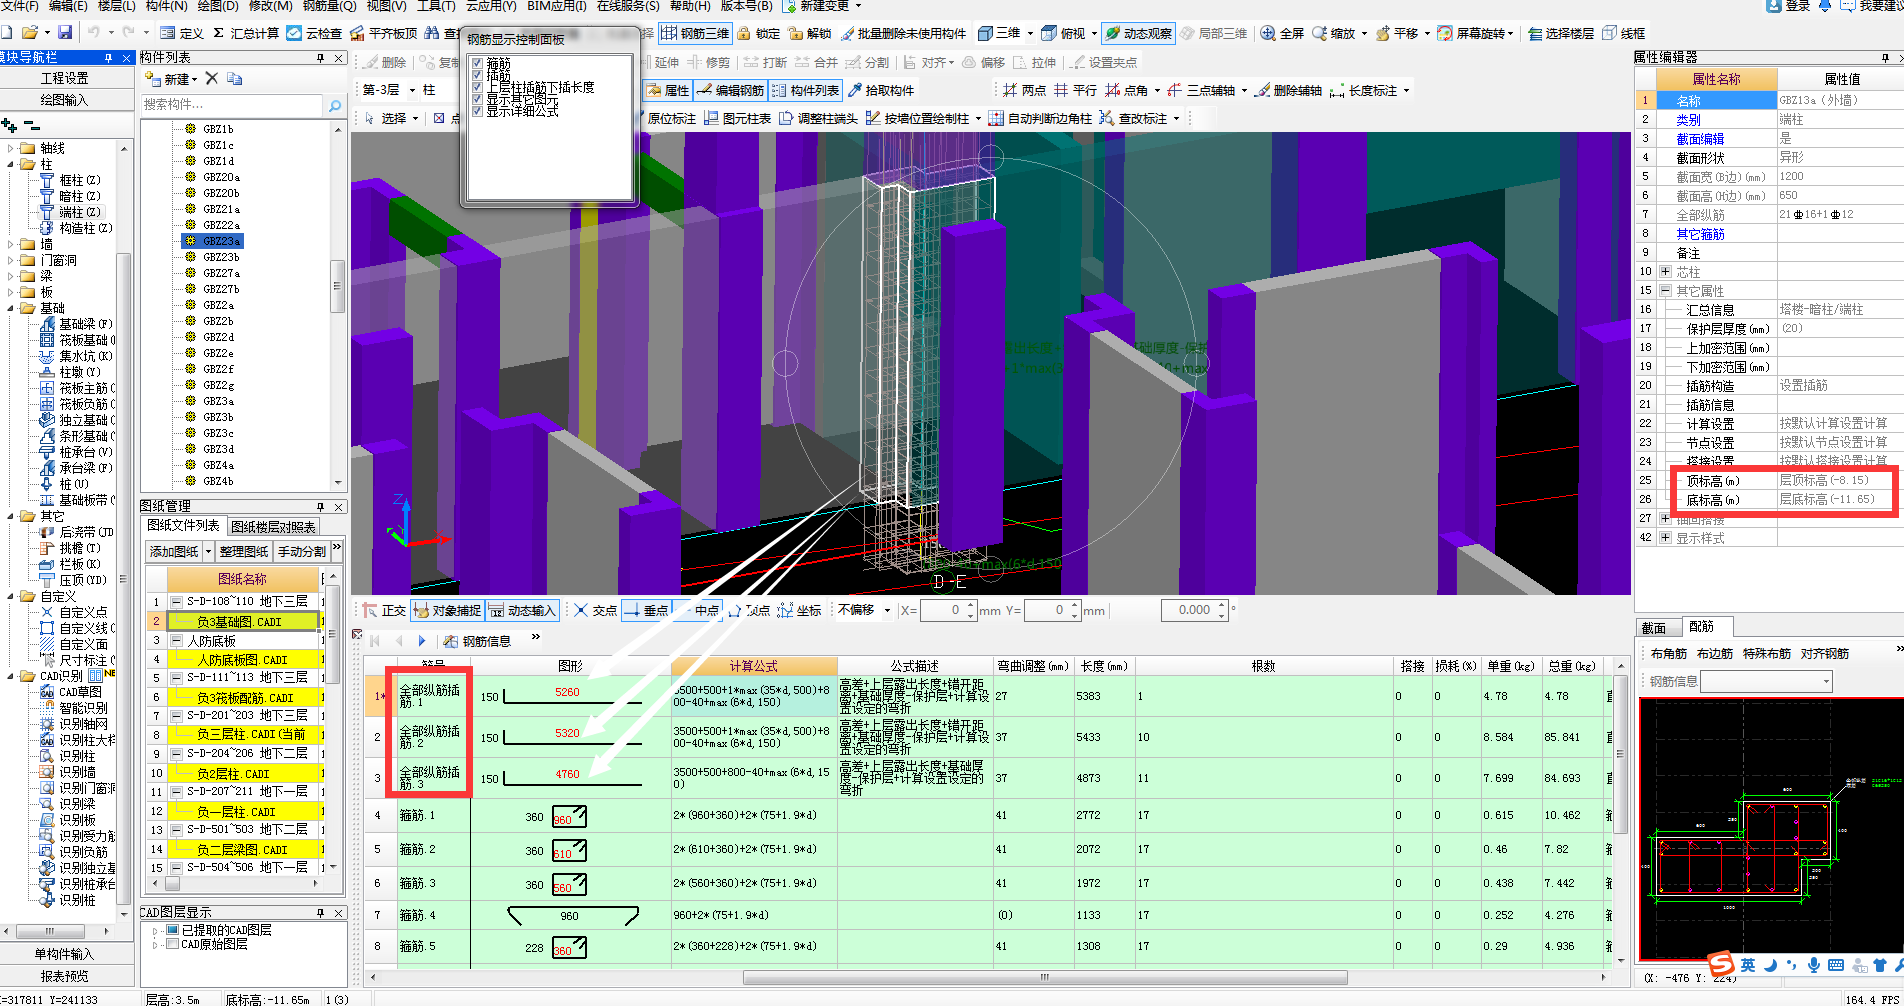
Task: Open 缩放 zoom dropdown arrow
Action: 1364,33
